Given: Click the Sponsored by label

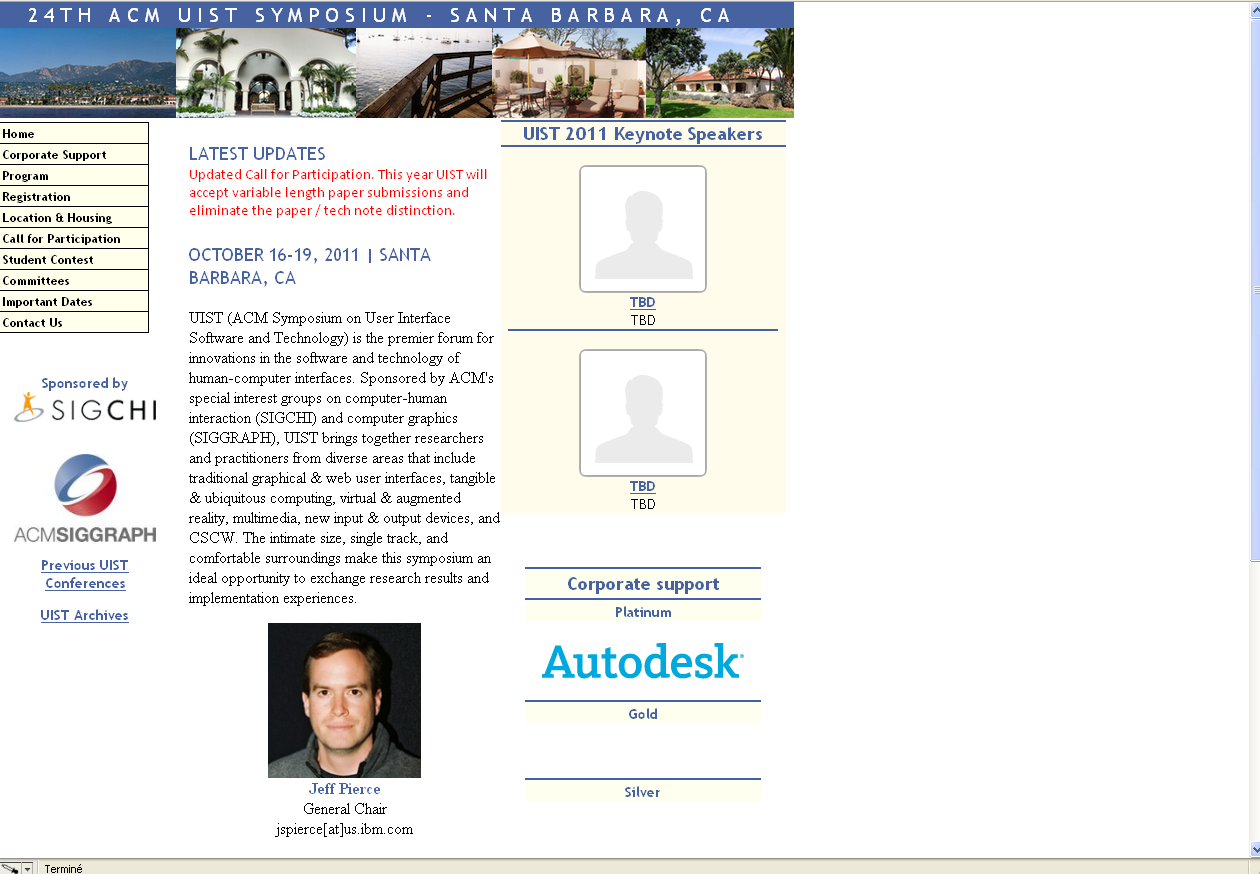Looking at the screenshot, I should pos(85,383).
